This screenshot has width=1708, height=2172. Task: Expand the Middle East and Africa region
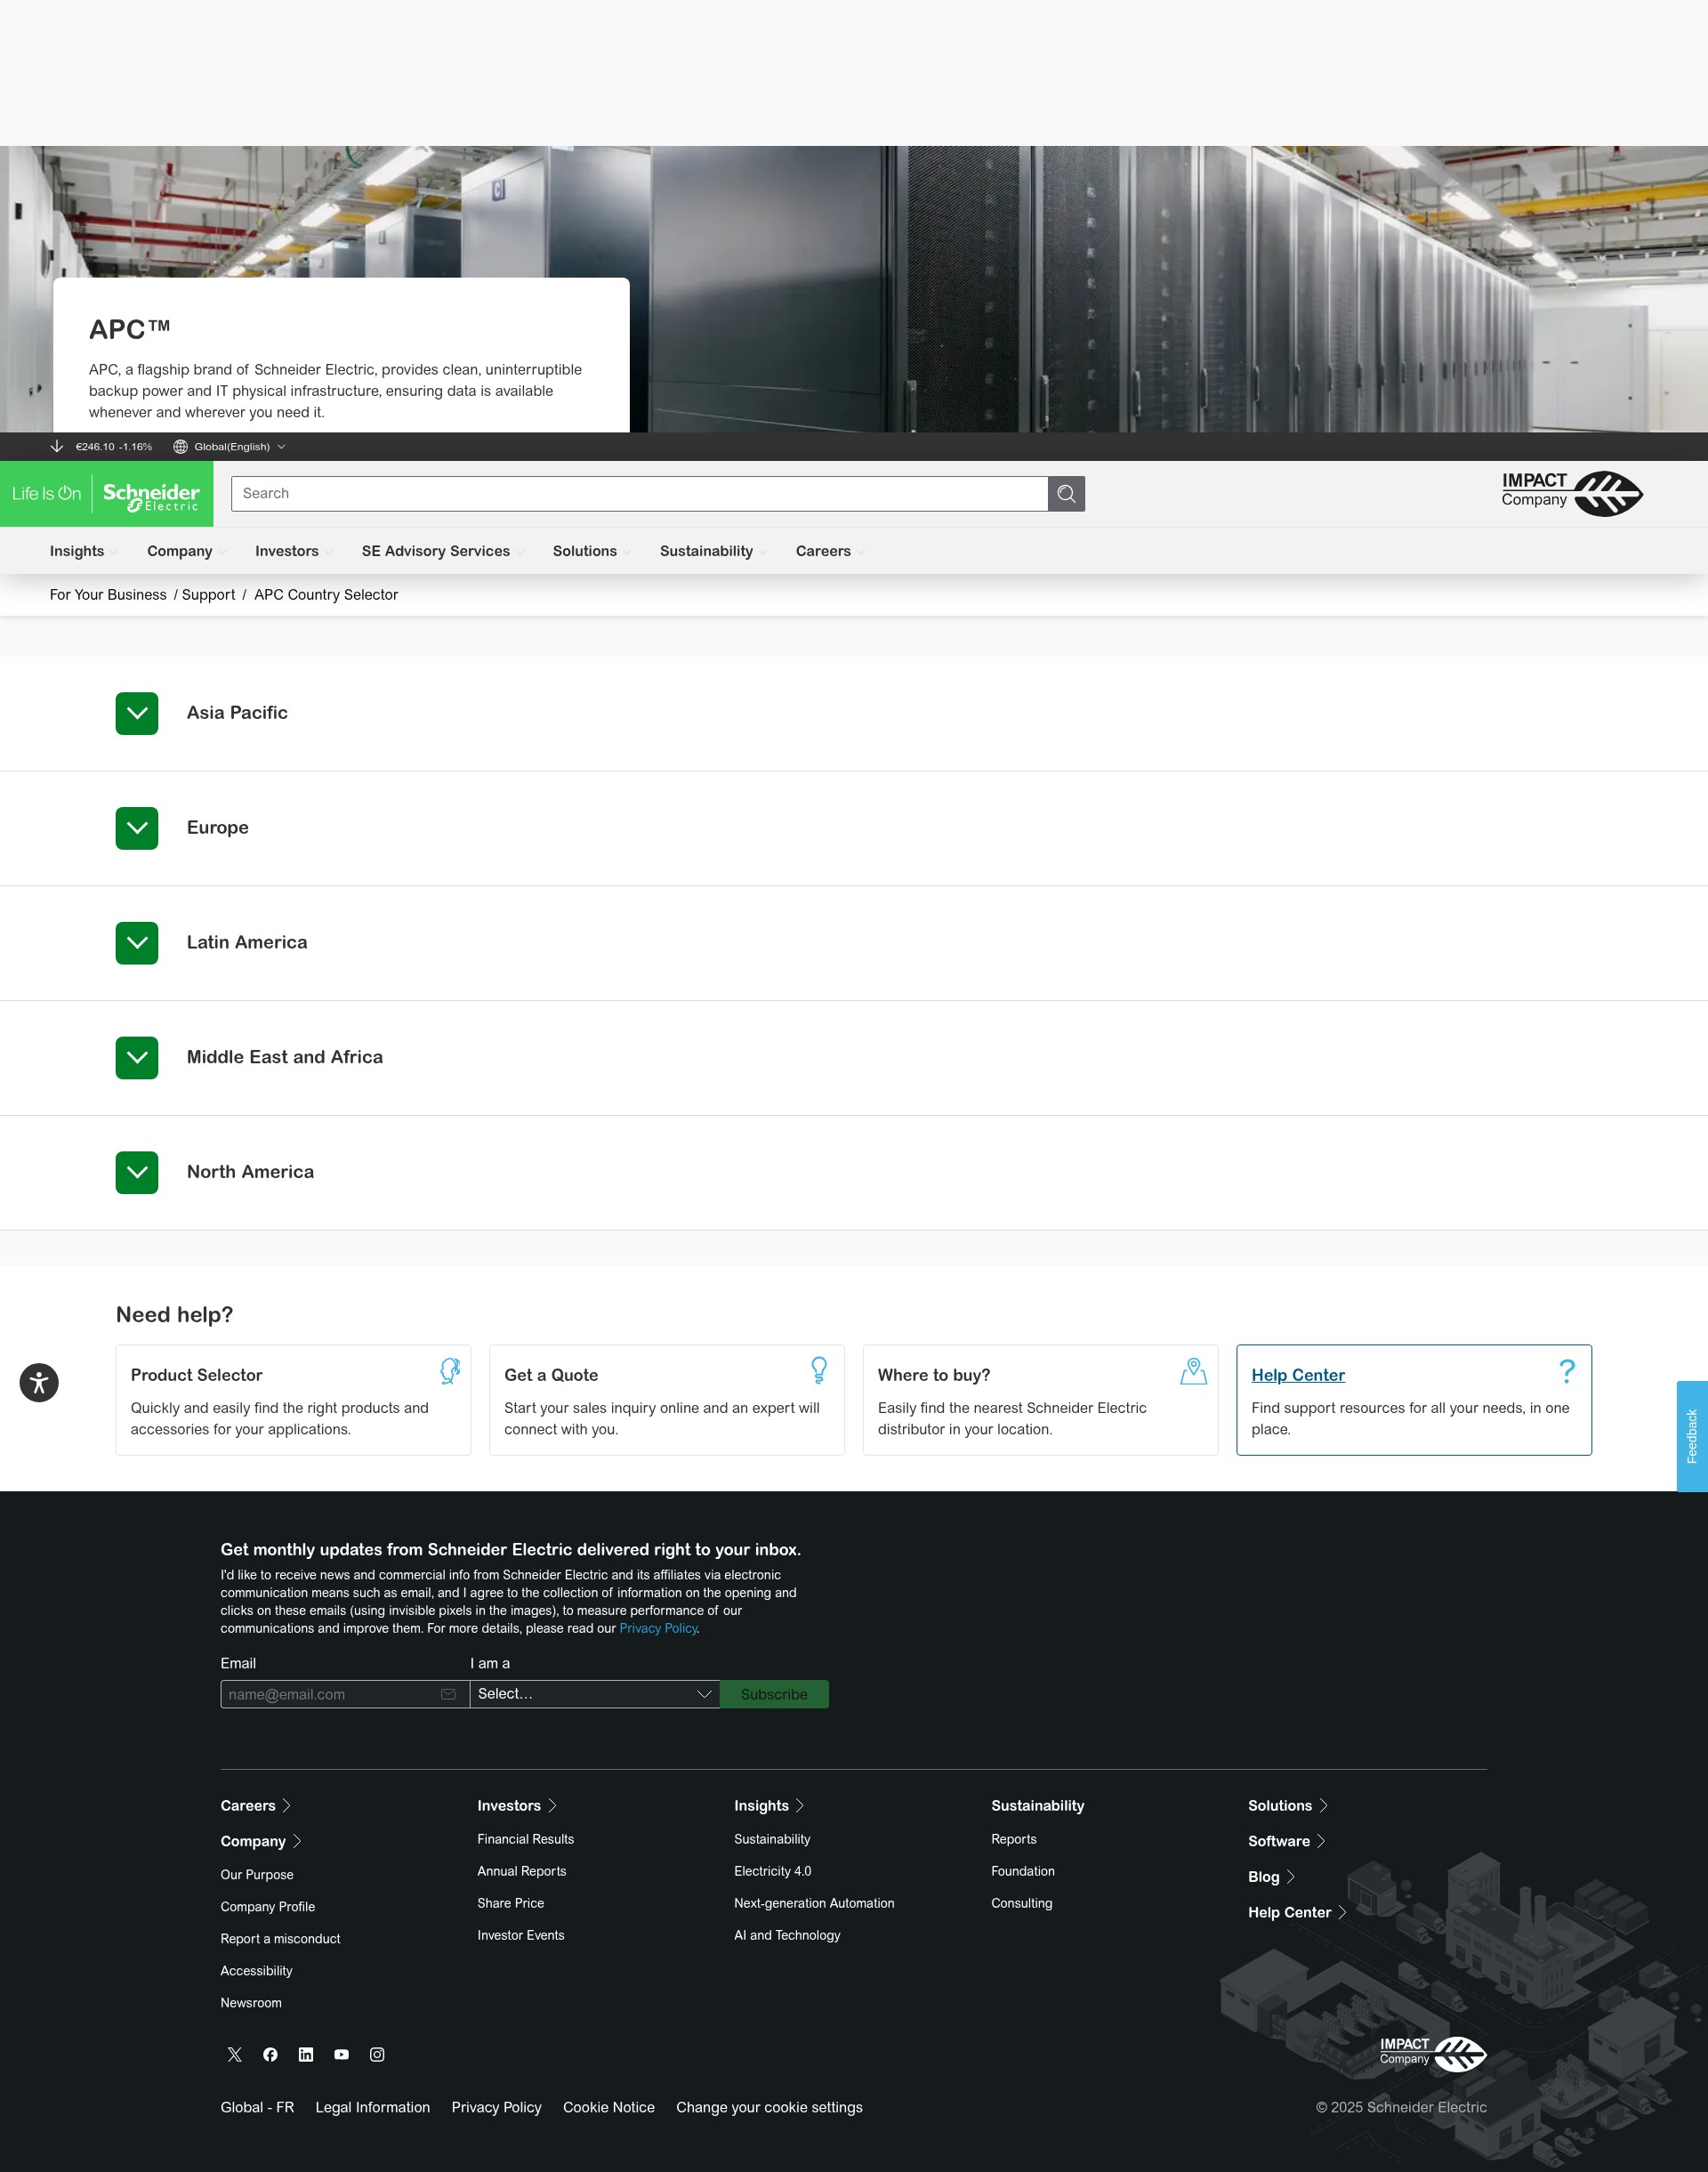click(137, 1058)
